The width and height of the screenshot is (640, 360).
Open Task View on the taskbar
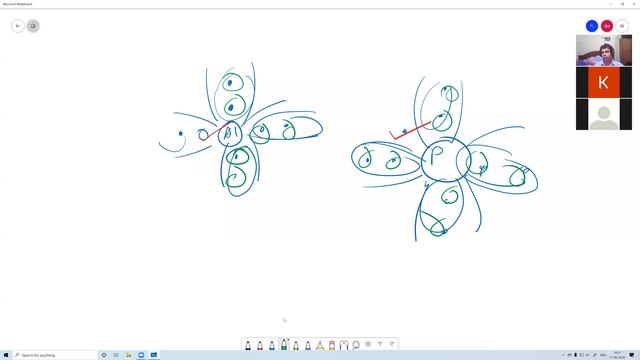click(116, 355)
